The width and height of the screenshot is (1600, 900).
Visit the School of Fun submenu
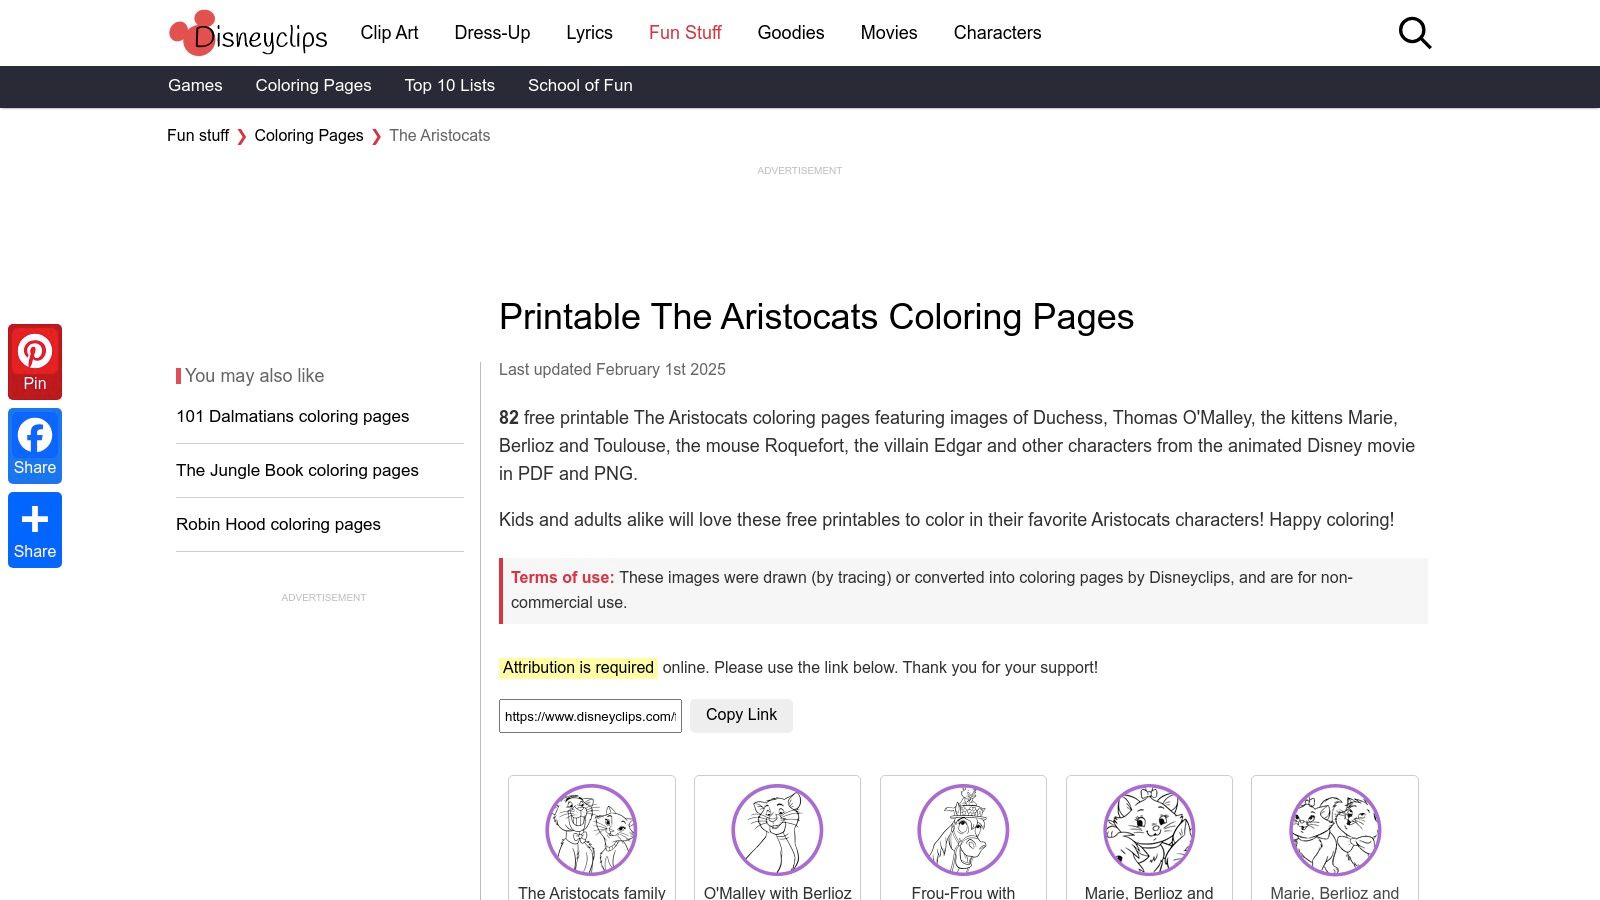580,86
